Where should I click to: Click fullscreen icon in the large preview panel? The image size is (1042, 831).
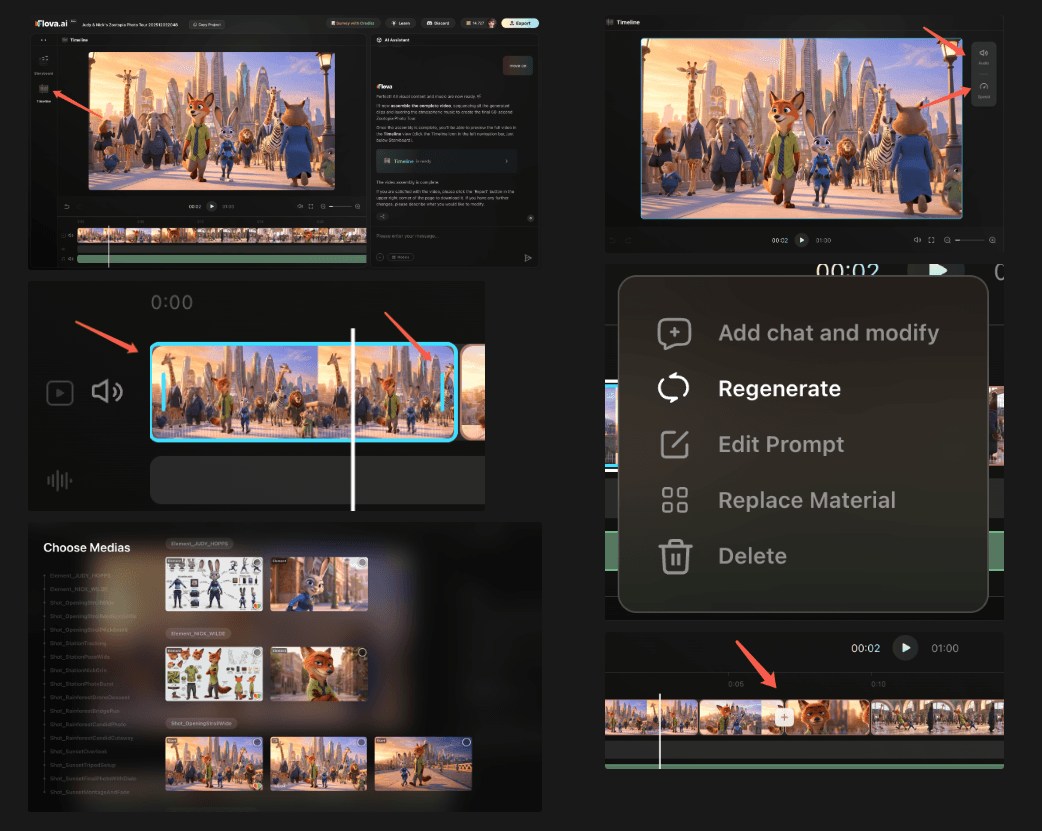[931, 240]
